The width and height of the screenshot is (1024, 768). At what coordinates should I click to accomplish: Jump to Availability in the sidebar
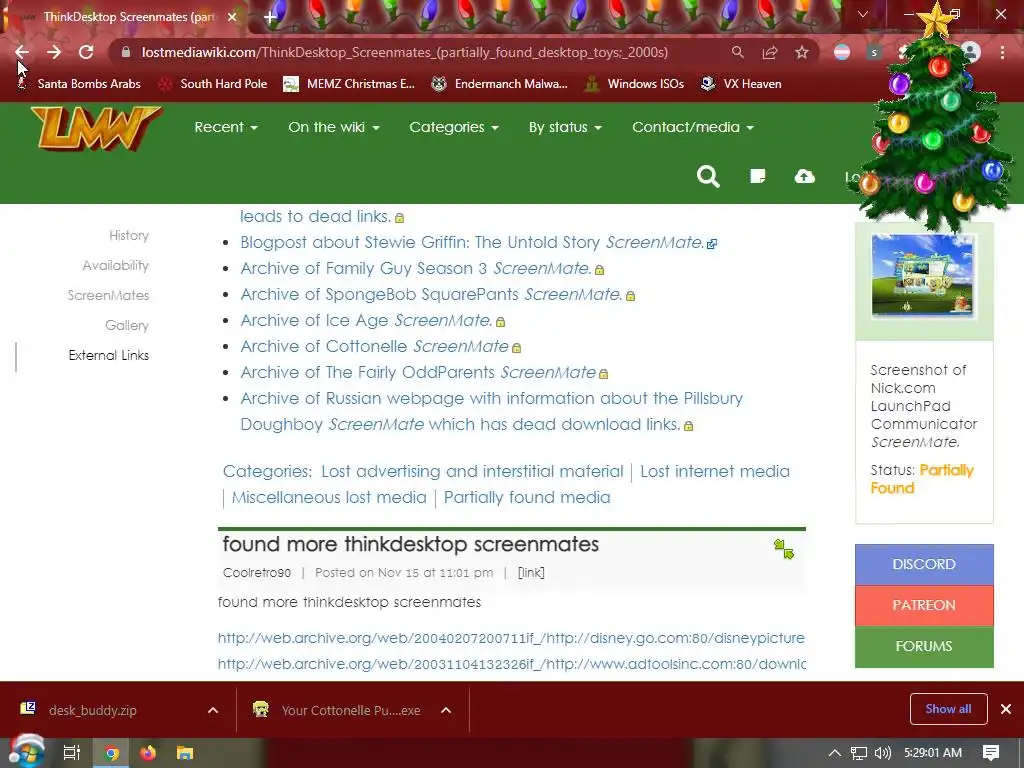tap(116, 265)
